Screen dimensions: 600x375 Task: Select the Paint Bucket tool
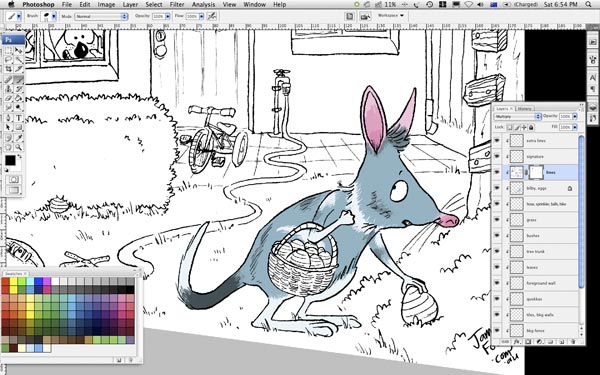(18, 98)
